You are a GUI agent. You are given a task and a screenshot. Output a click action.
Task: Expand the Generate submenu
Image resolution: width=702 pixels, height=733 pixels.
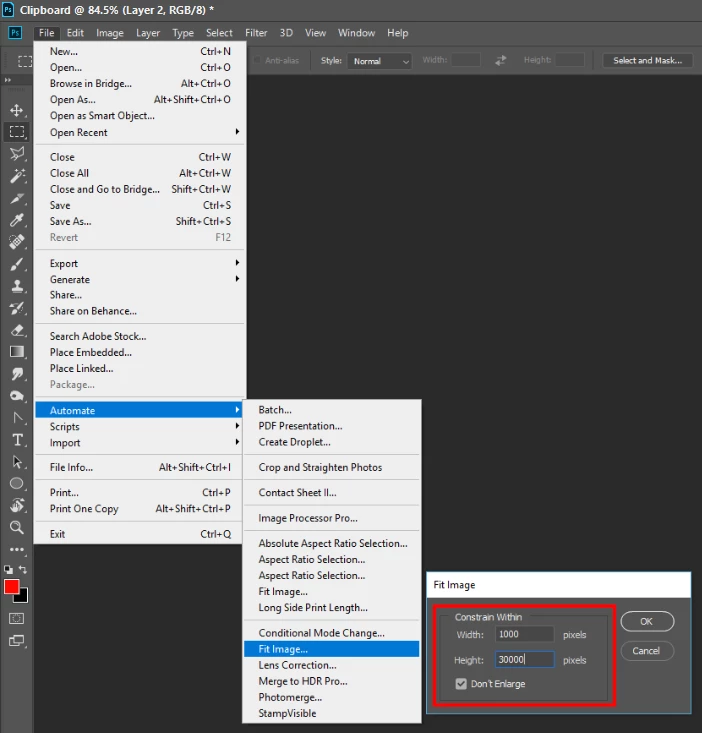point(140,279)
